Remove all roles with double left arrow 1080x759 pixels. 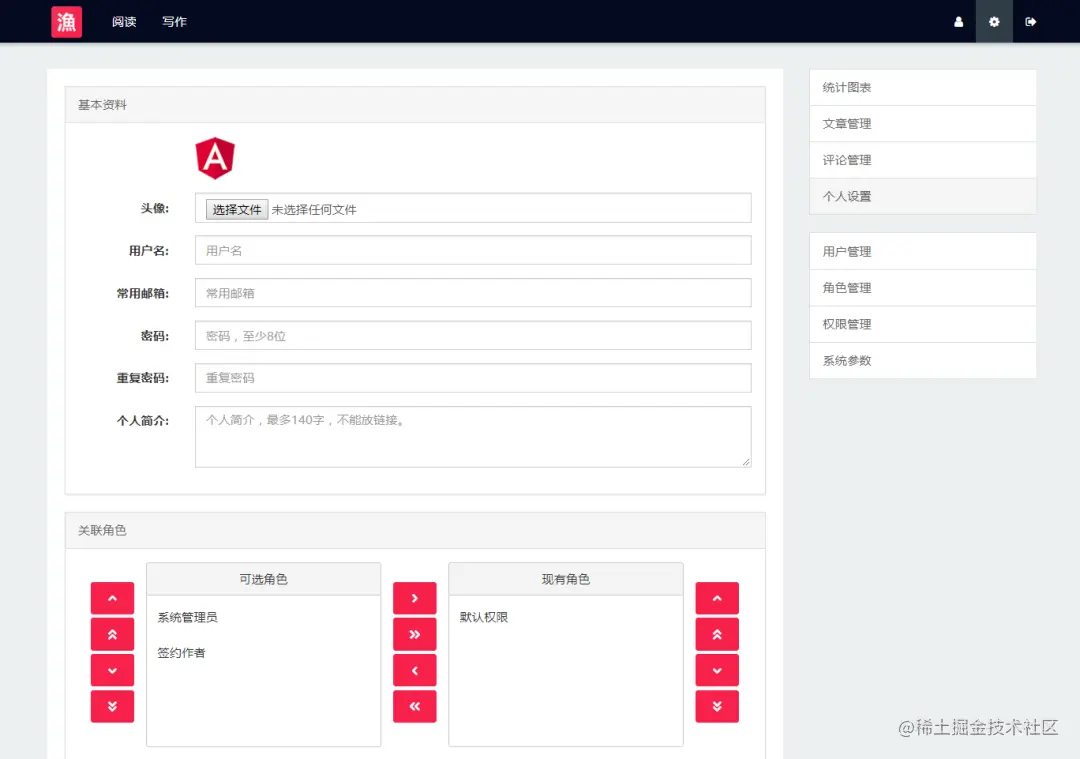coord(415,706)
